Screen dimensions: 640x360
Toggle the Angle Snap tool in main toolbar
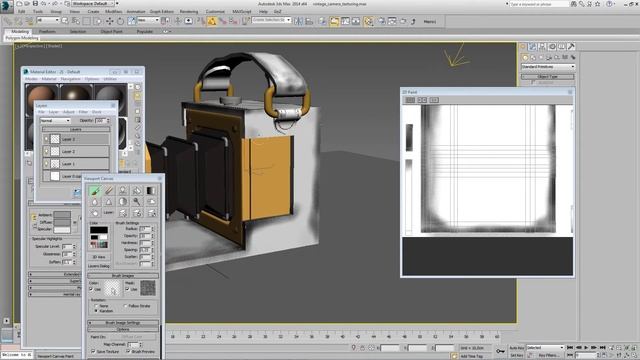[x=212, y=21]
